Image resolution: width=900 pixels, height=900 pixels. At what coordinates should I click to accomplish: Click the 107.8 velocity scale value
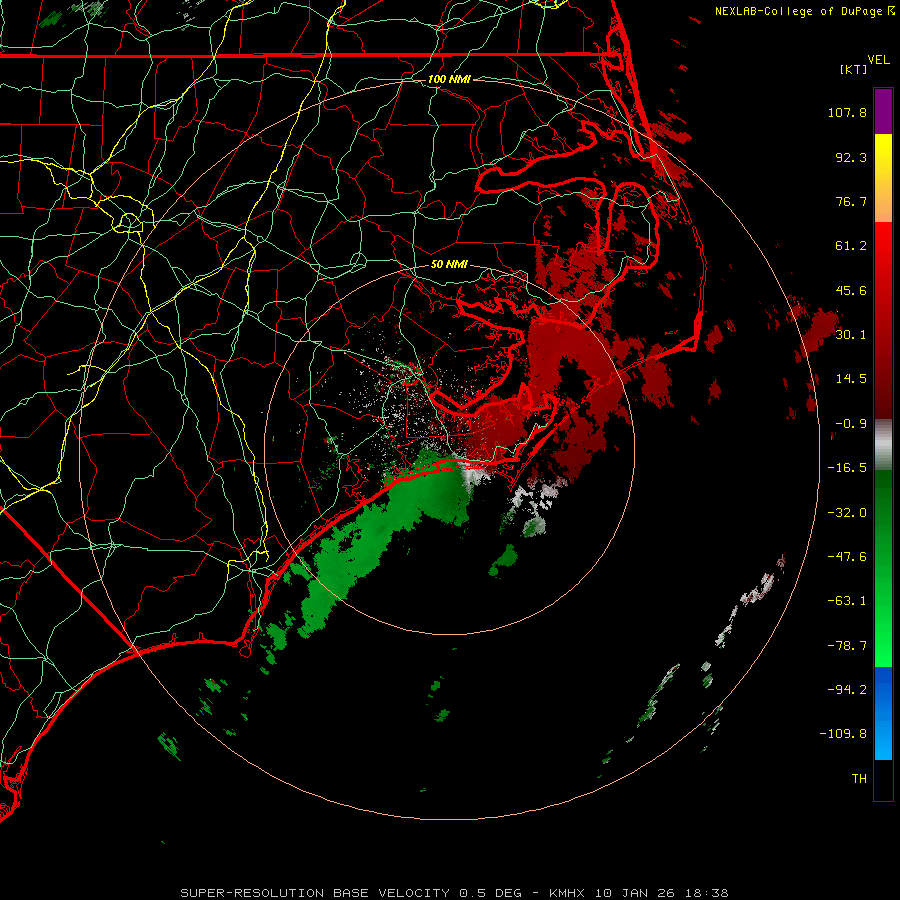coord(847,112)
